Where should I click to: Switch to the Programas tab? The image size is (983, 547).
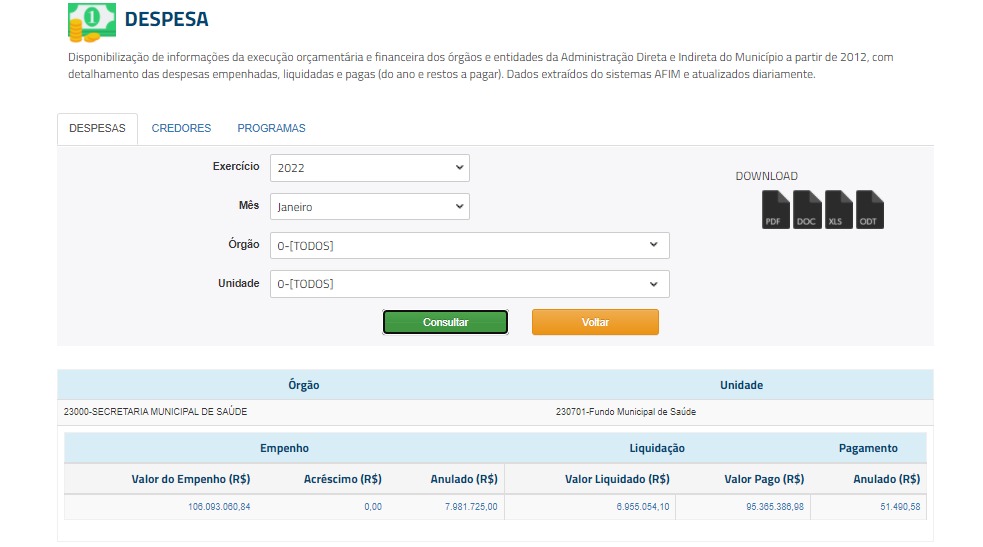[x=271, y=128]
